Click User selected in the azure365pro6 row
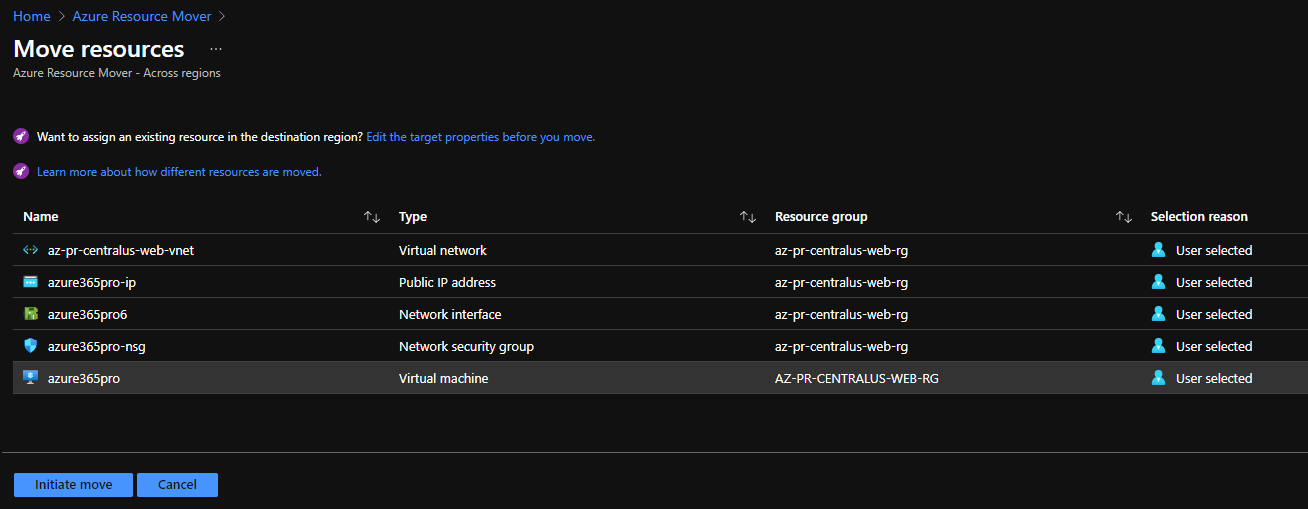The height and width of the screenshot is (509, 1308). (1214, 314)
